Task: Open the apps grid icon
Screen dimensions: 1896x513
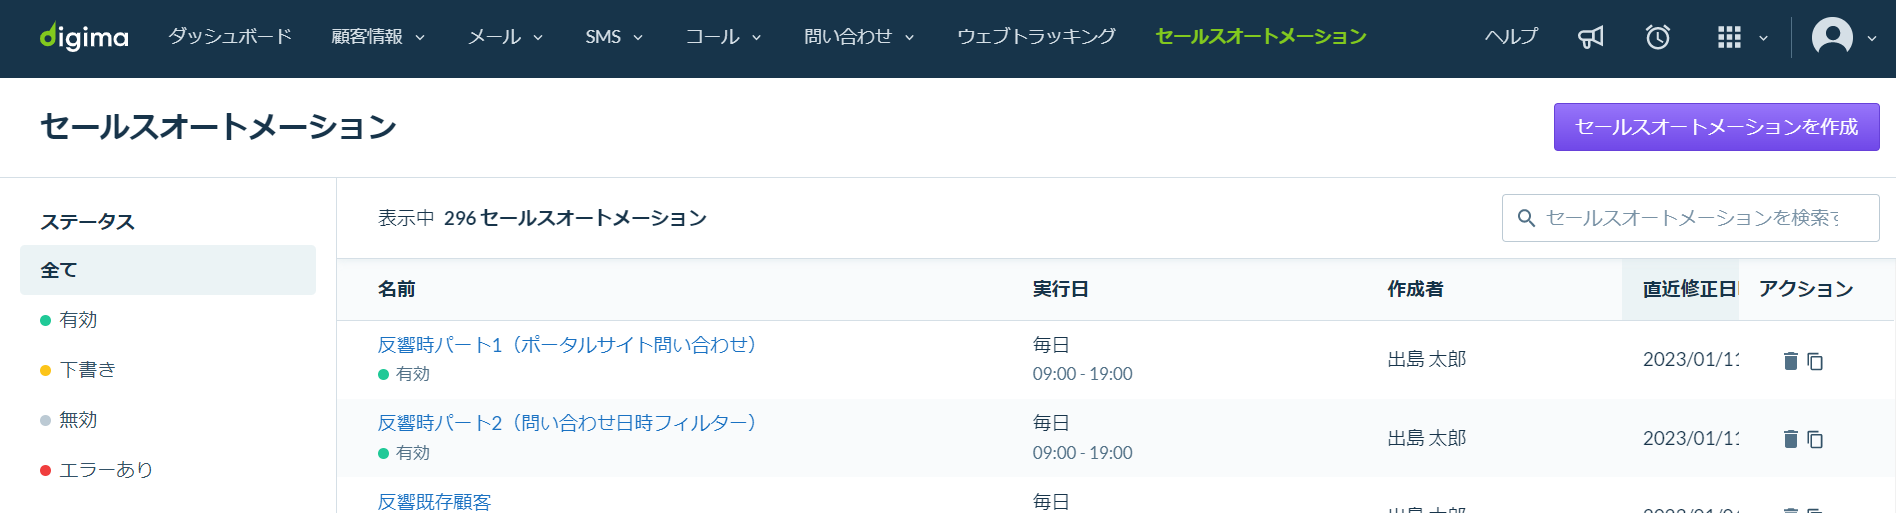Action: coord(1729,37)
